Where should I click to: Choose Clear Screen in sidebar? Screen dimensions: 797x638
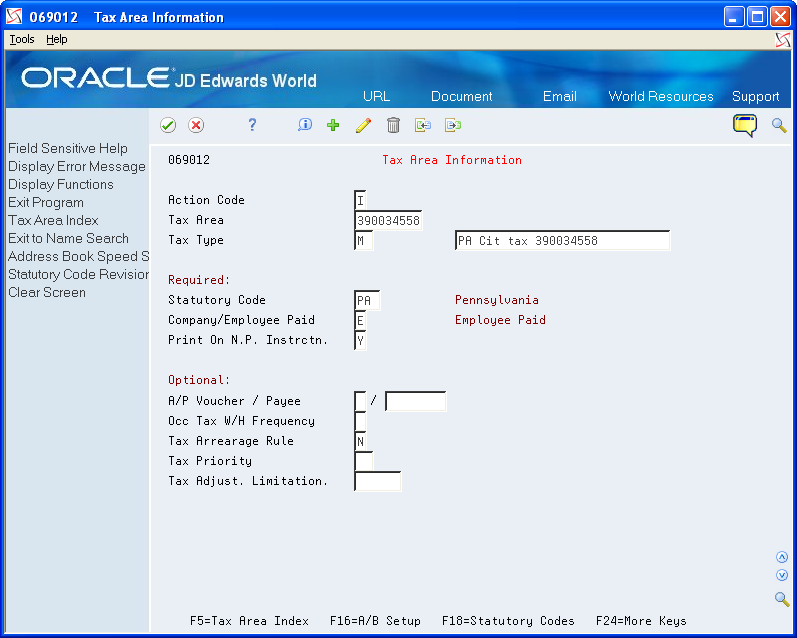47,292
